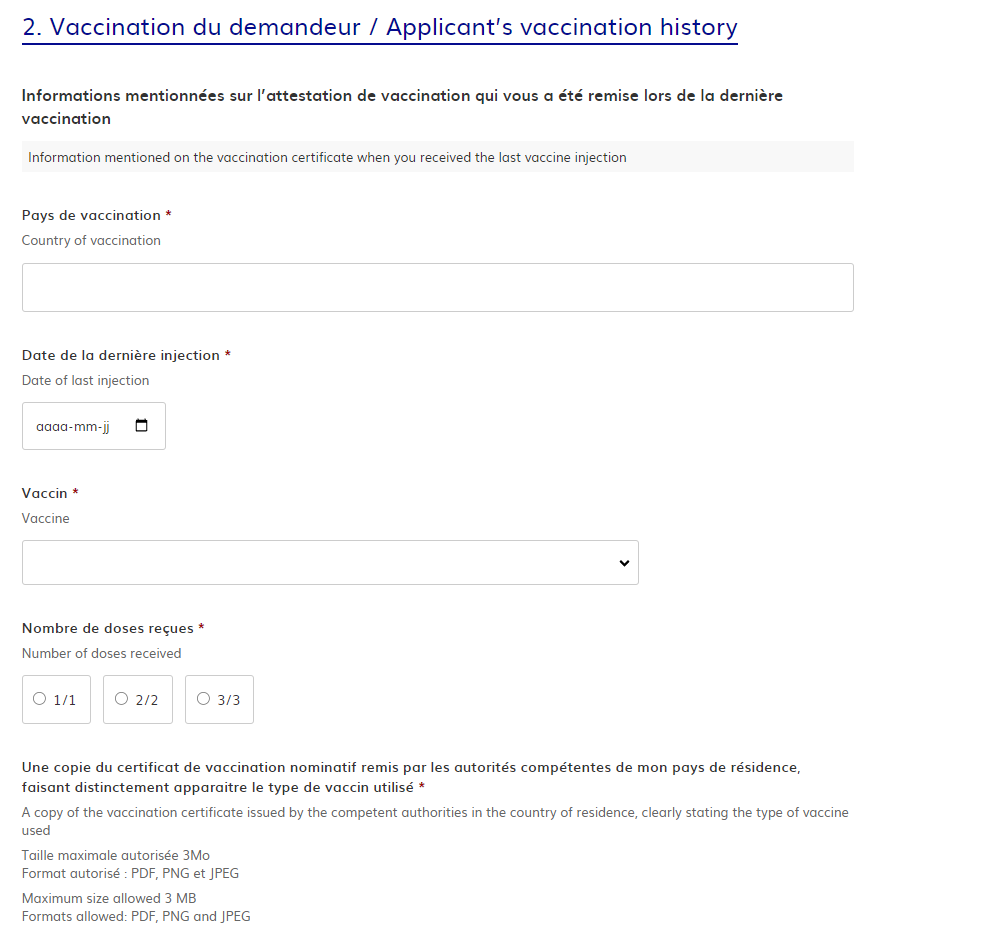
Task: Click the "Country of vaccination" English subtitle
Action: (91, 240)
